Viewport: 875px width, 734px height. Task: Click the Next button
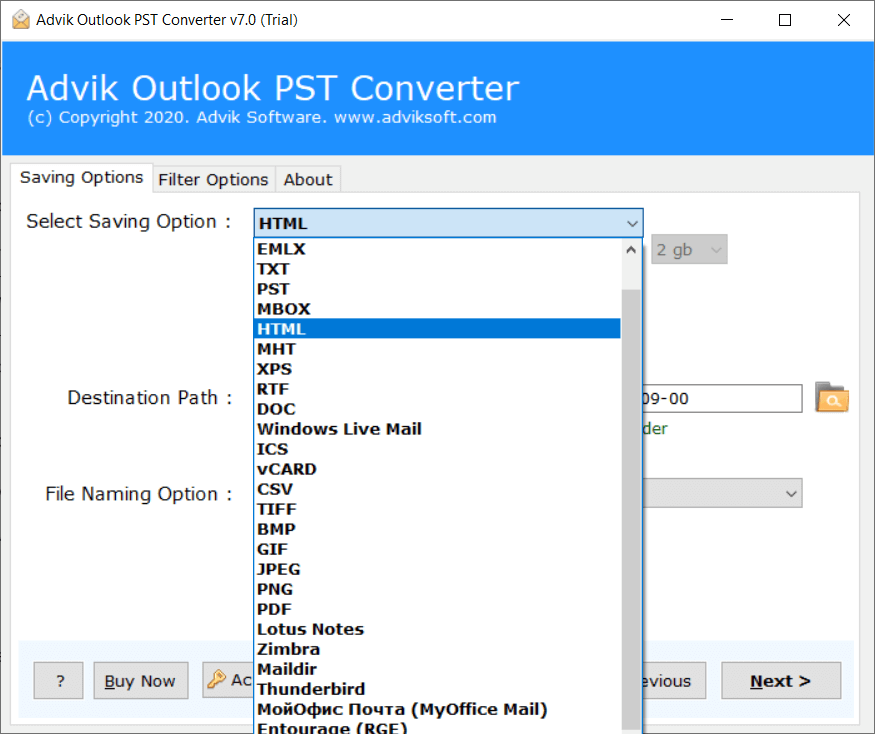(780, 681)
